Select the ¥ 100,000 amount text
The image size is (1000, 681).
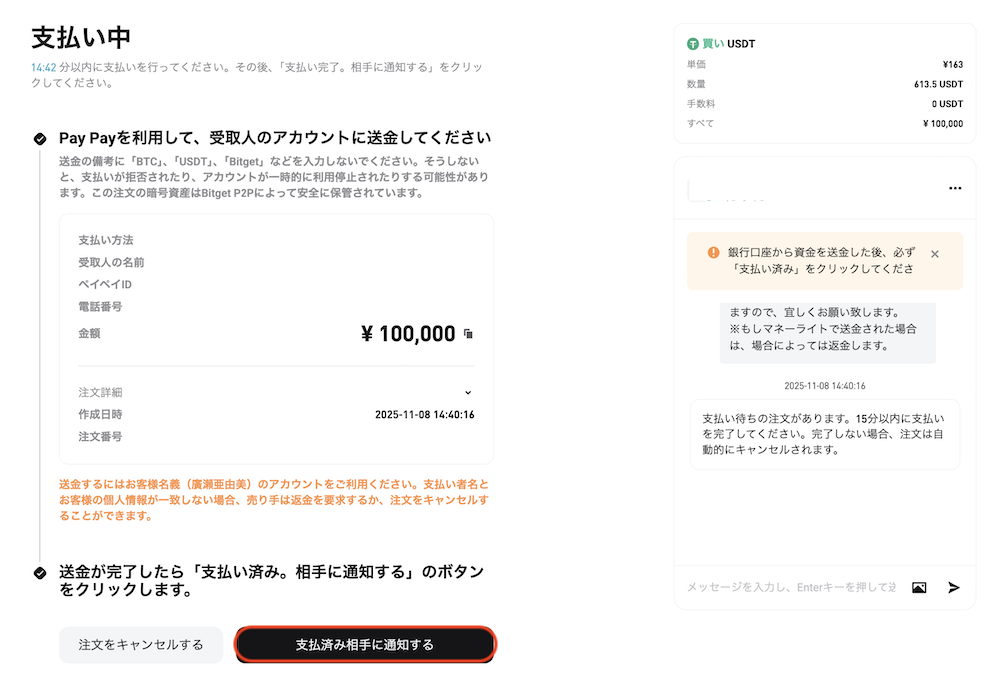point(408,334)
